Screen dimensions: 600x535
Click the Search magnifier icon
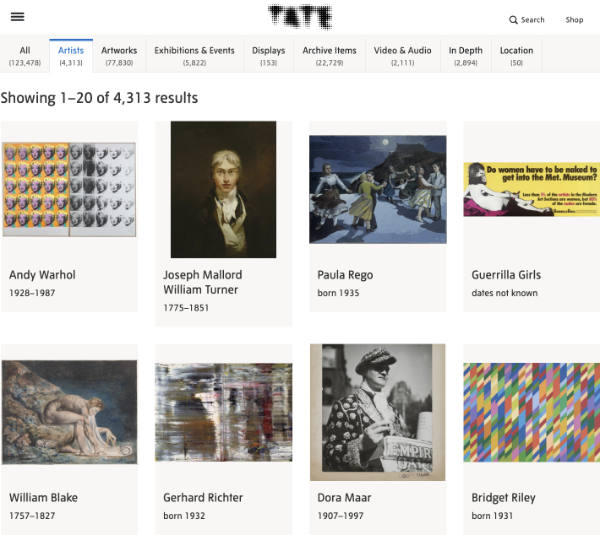pos(513,20)
